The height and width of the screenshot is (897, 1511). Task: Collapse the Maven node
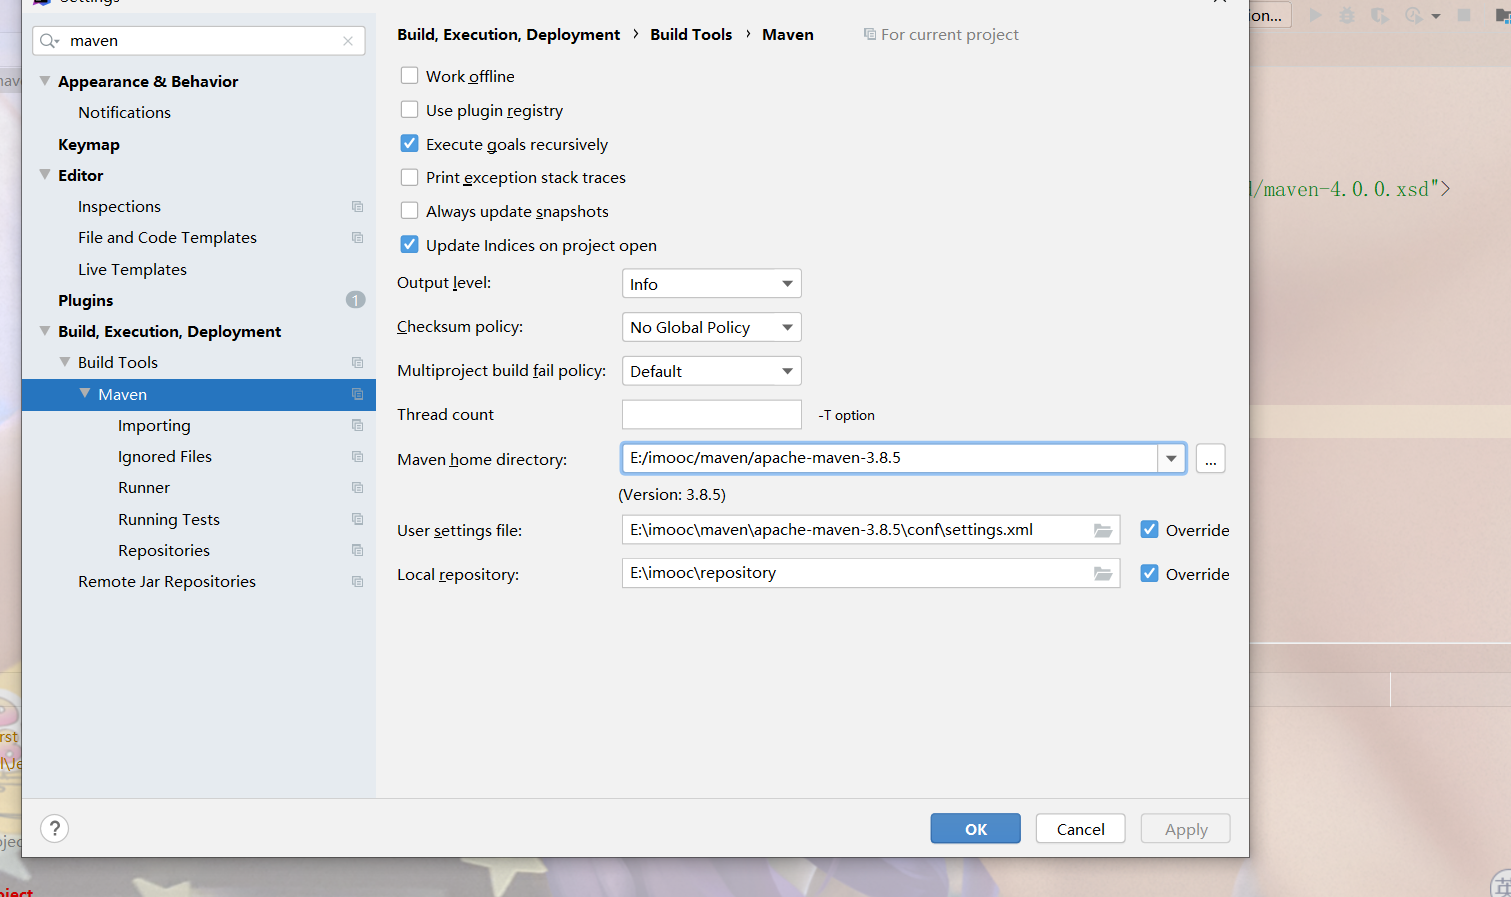85,393
